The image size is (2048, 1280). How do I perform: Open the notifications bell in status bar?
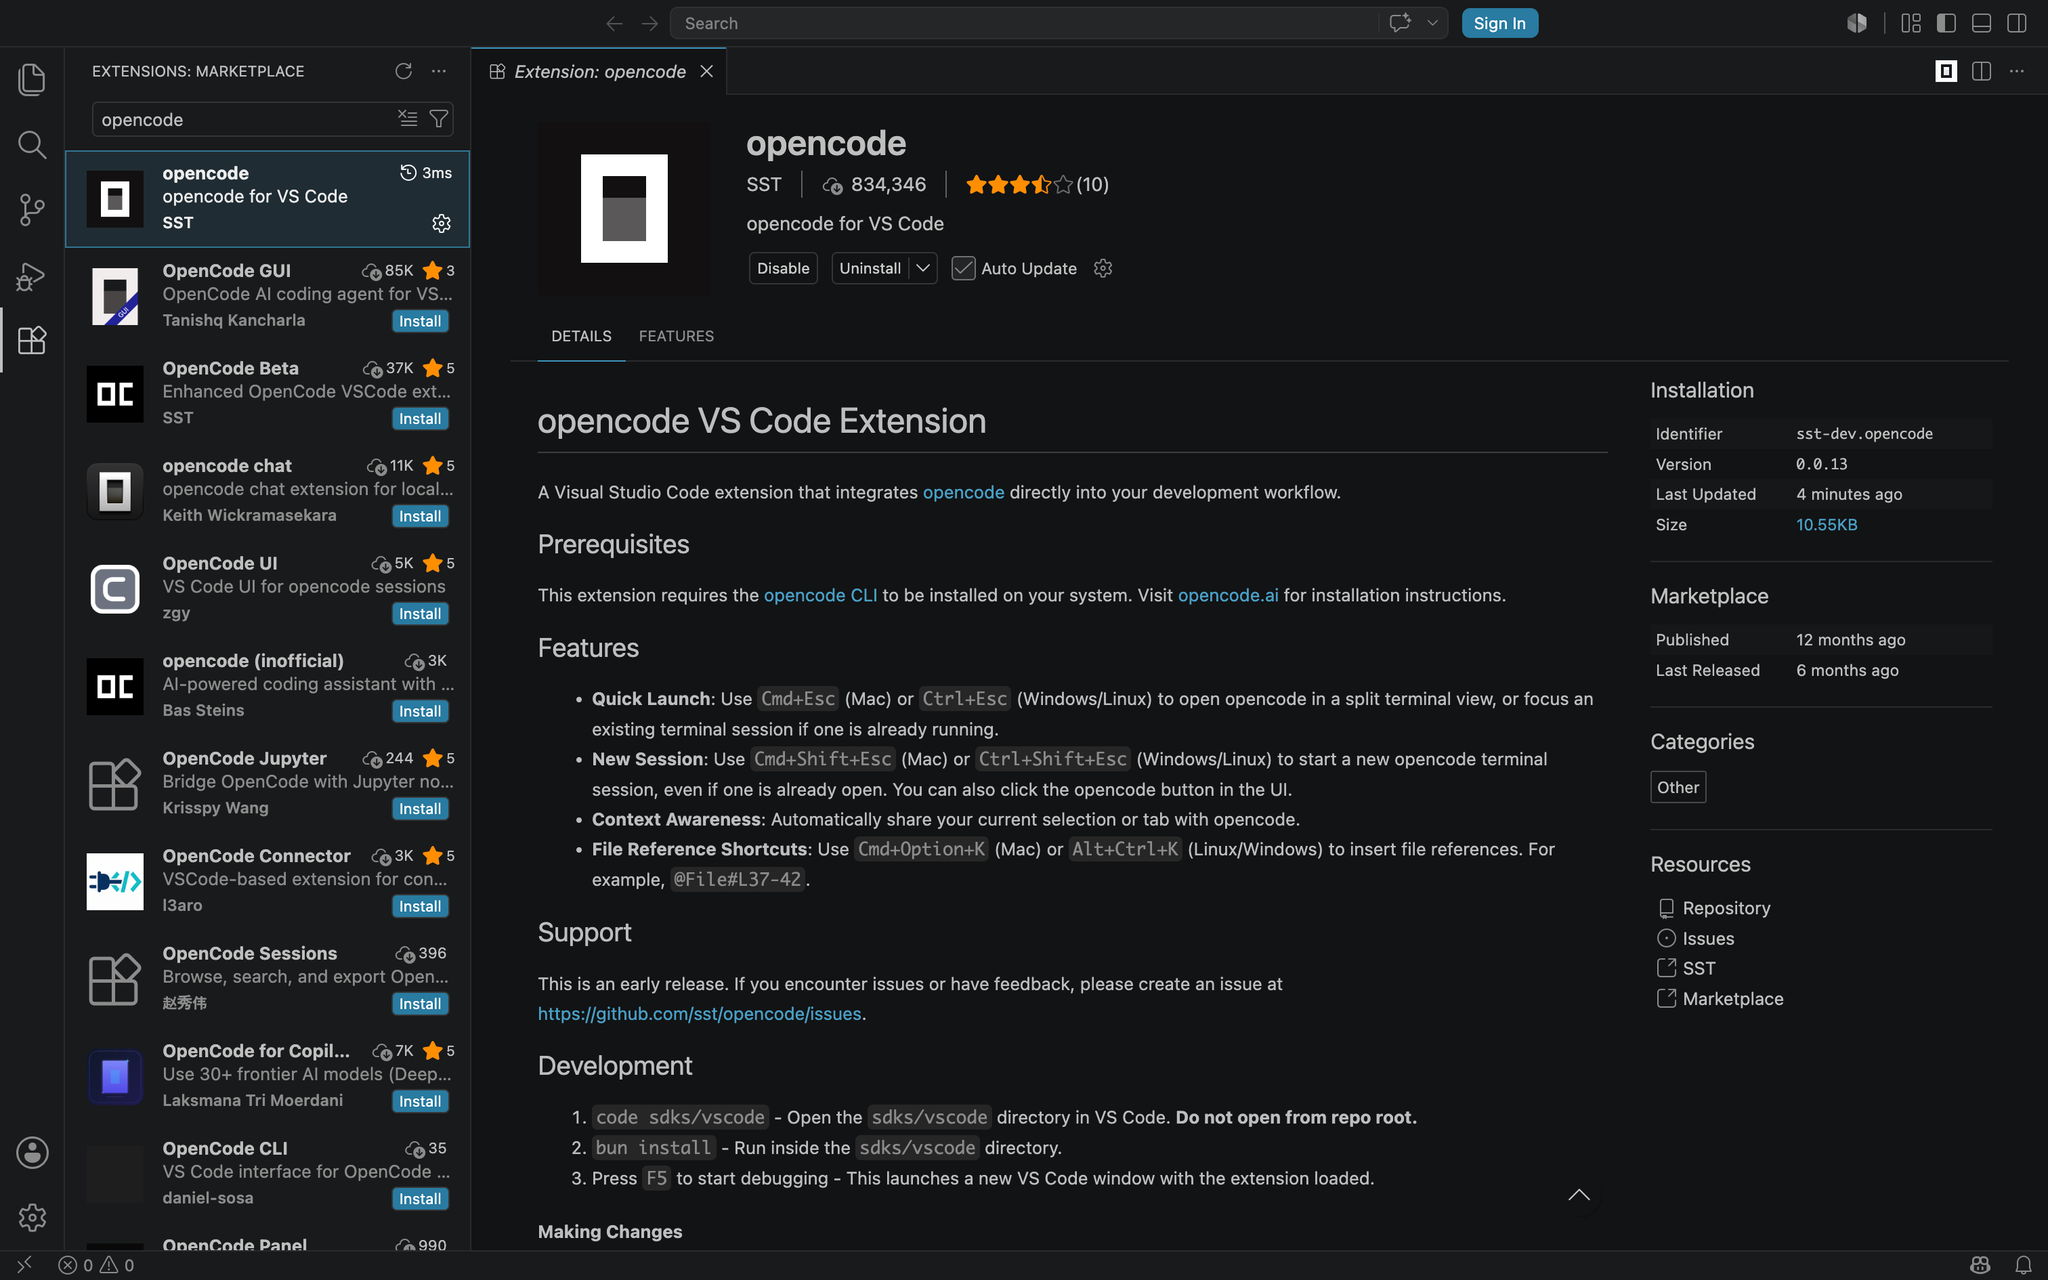[x=2023, y=1265]
